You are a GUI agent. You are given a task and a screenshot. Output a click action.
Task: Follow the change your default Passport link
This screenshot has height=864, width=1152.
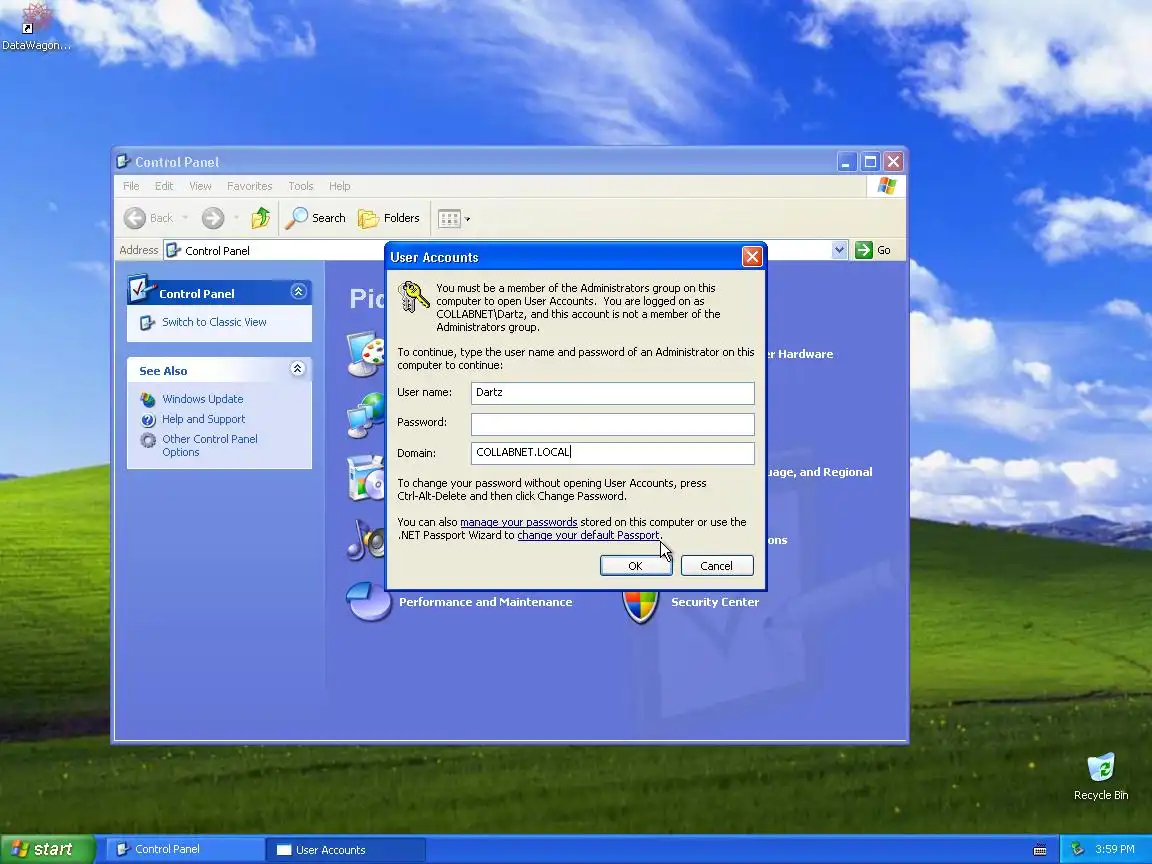(x=588, y=535)
